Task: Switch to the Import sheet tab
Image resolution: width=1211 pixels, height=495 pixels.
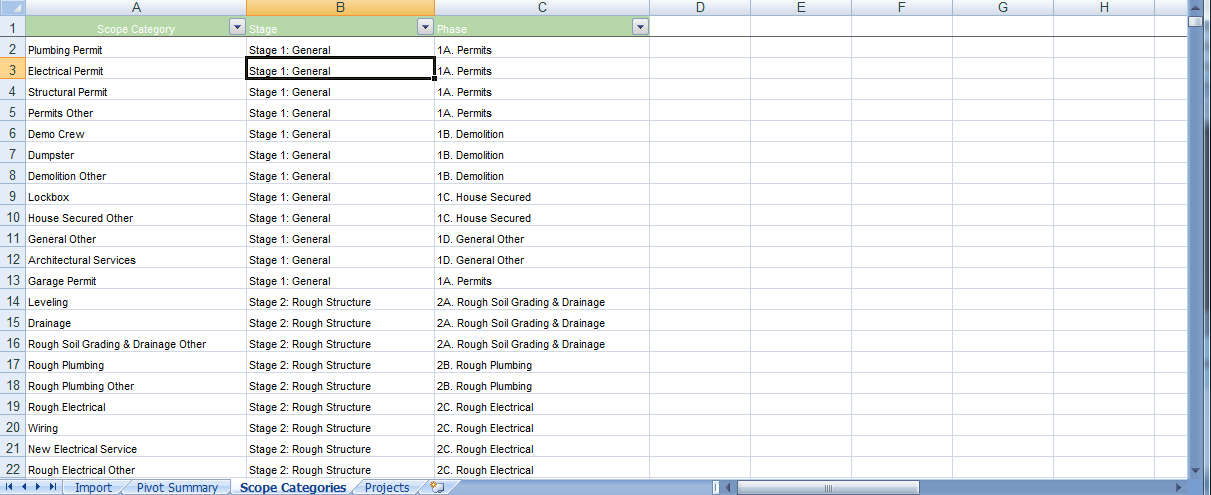Action: coord(93,487)
